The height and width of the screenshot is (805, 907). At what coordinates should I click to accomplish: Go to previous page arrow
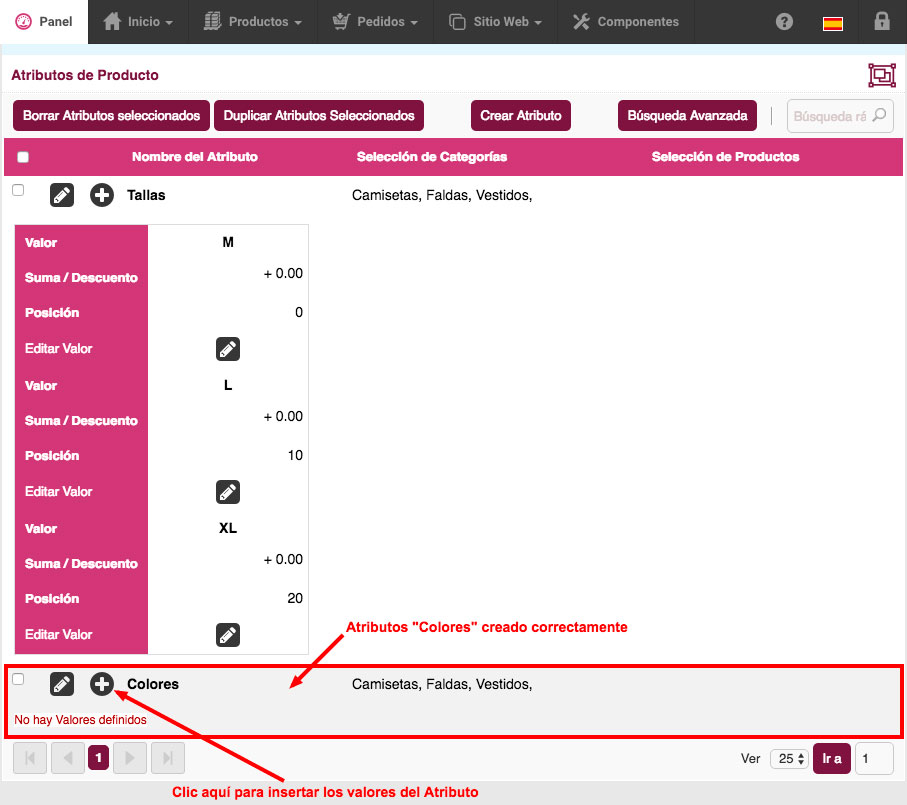click(x=68, y=758)
